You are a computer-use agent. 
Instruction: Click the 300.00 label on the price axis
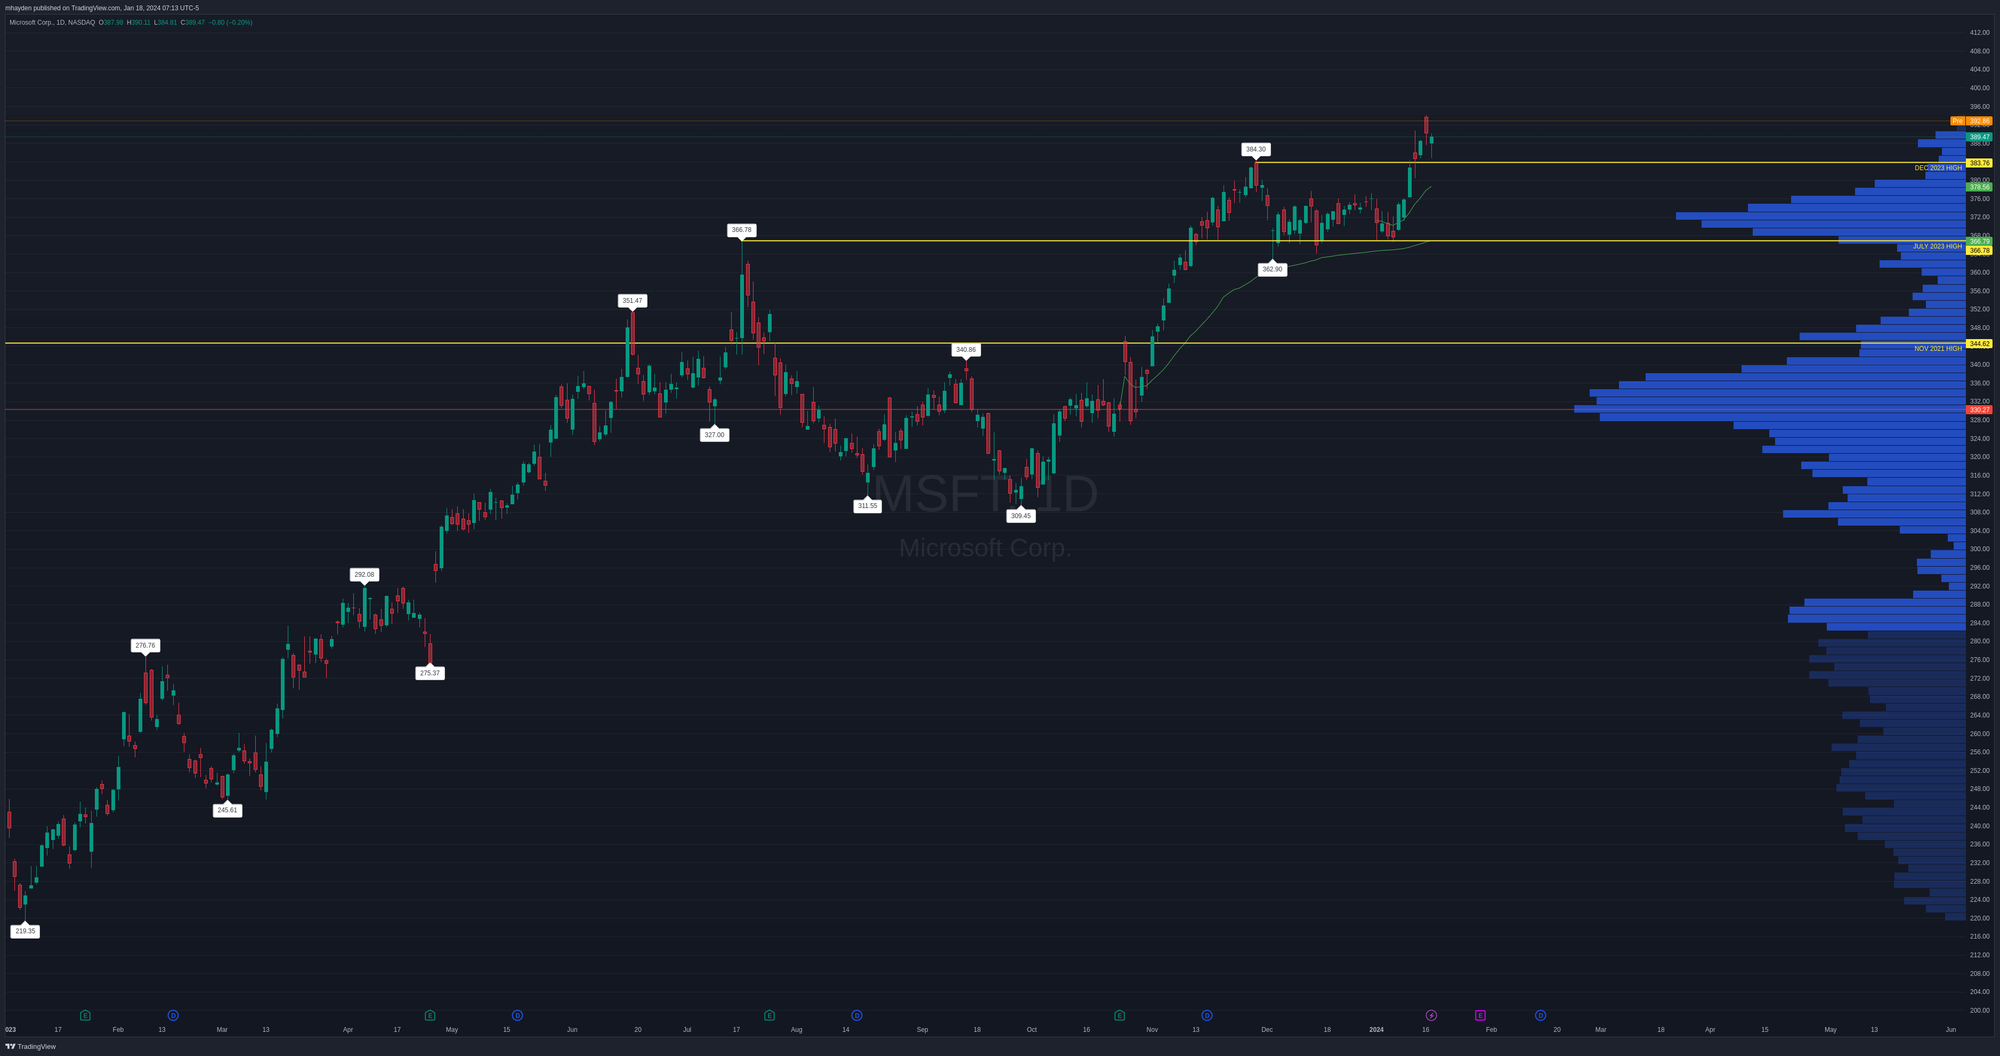[x=1979, y=549]
